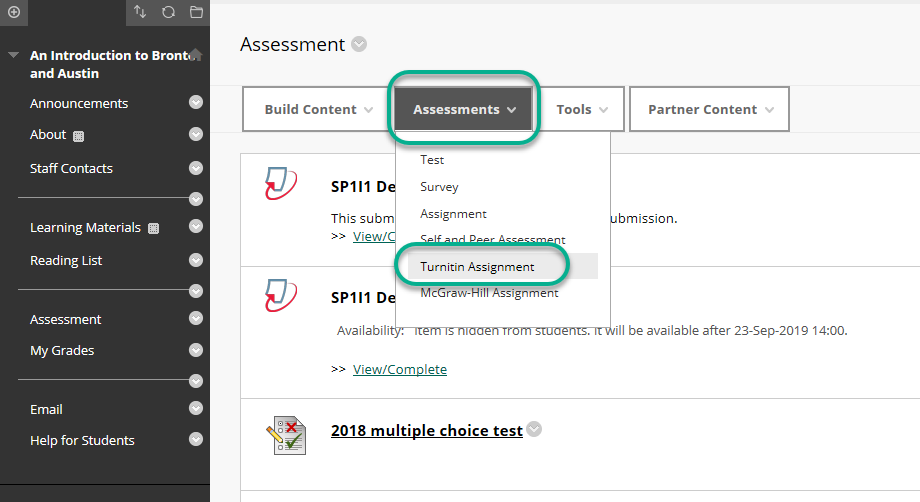Image resolution: width=920 pixels, height=502 pixels.
Task: Select Self and Peer Assessment option
Action: (x=492, y=239)
